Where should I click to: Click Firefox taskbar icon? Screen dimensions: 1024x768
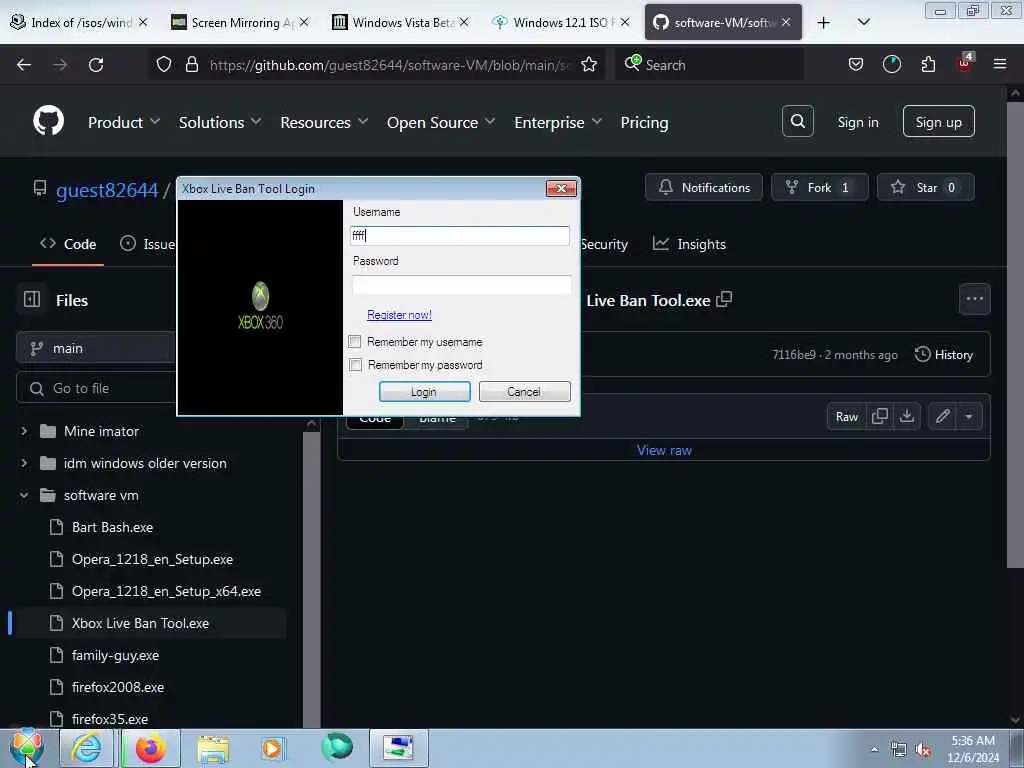(151, 748)
